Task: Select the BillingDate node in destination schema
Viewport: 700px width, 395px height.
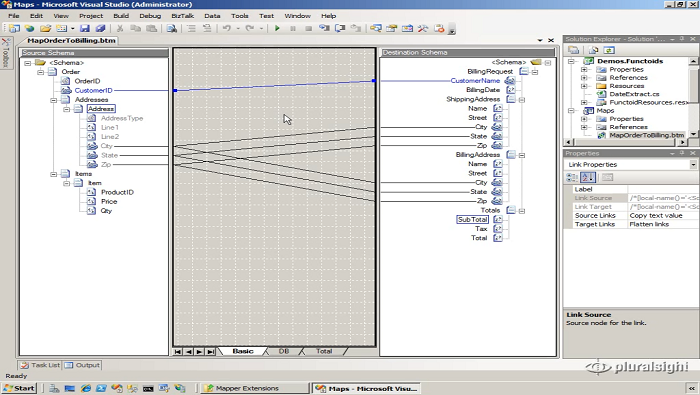Action: [483, 90]
